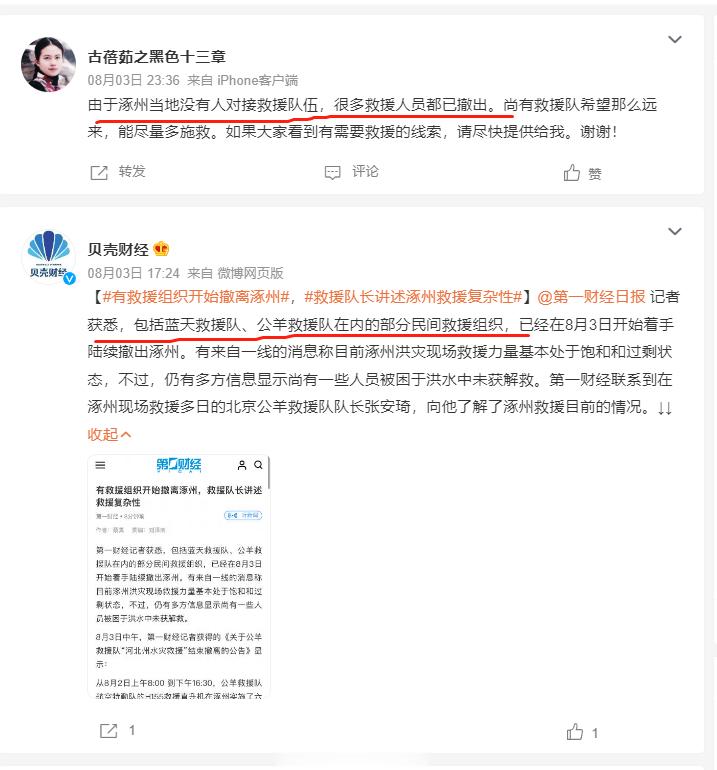Click 08月03日 17:24 timestamp
The height and width of the screenshot is (770, 717).
tap(134, 273)
